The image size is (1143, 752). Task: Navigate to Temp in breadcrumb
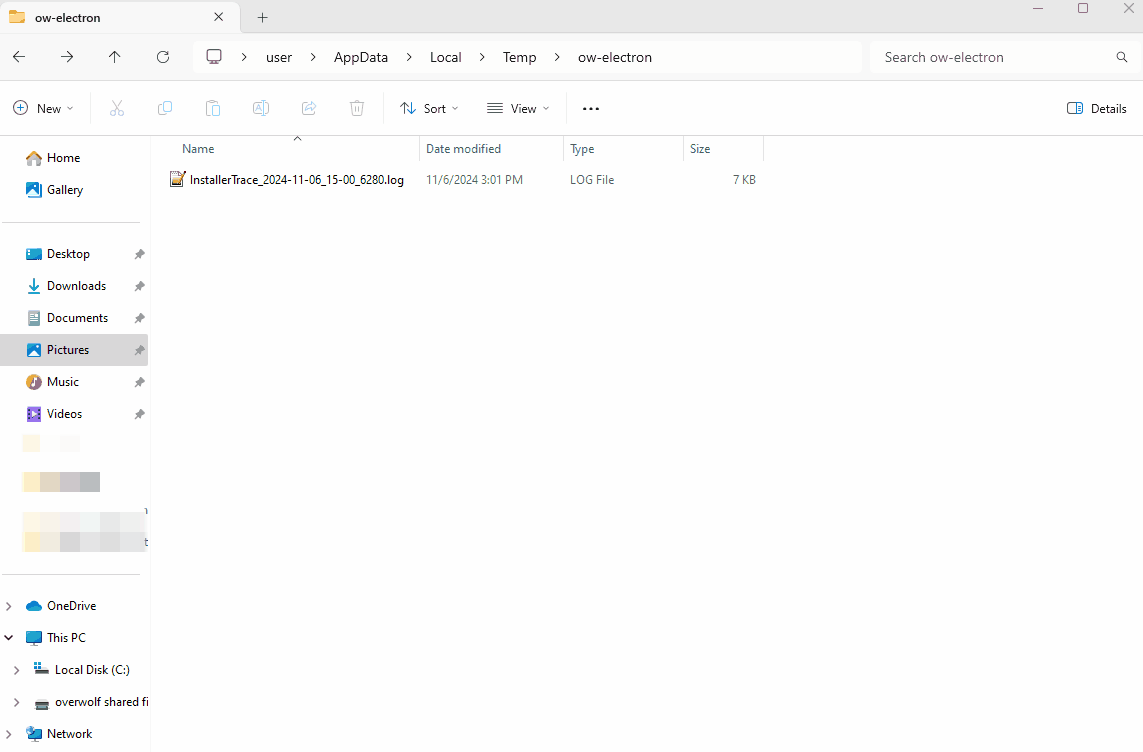point(519,58)
